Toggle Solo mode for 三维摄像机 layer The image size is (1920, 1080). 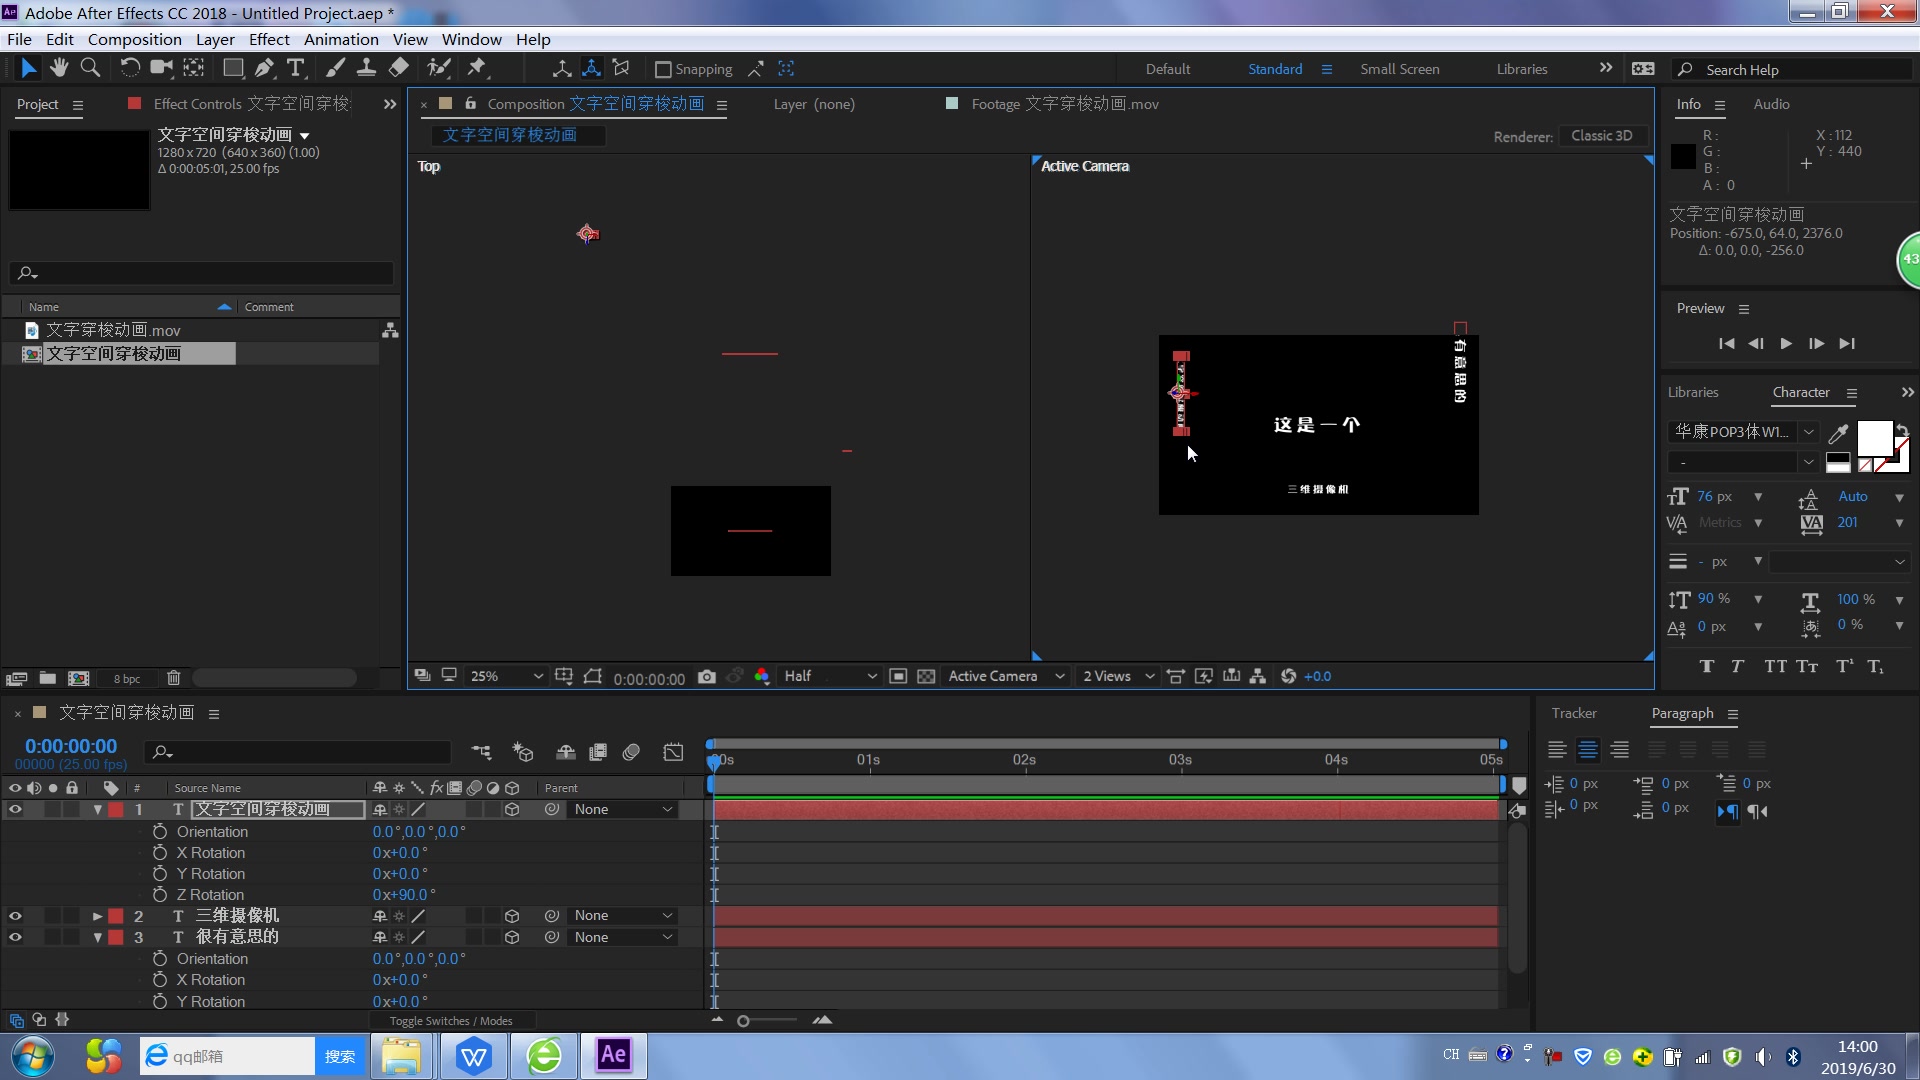[x=53, y=915]
